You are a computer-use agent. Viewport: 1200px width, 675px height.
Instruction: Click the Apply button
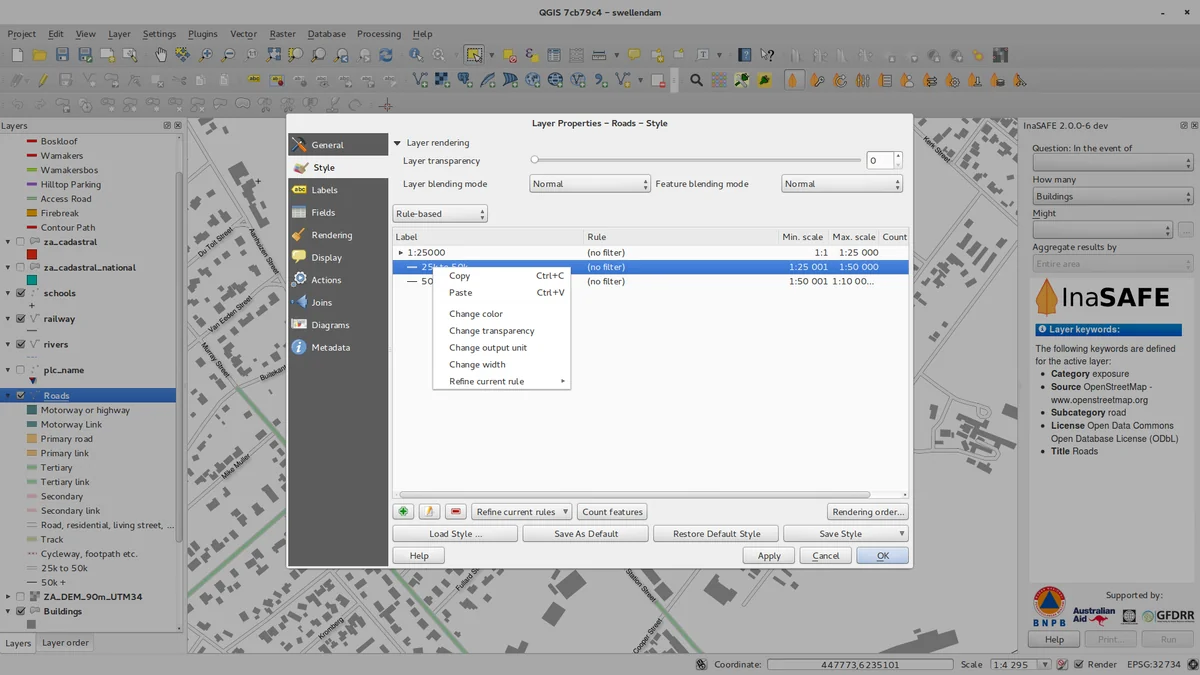[768, 556]
